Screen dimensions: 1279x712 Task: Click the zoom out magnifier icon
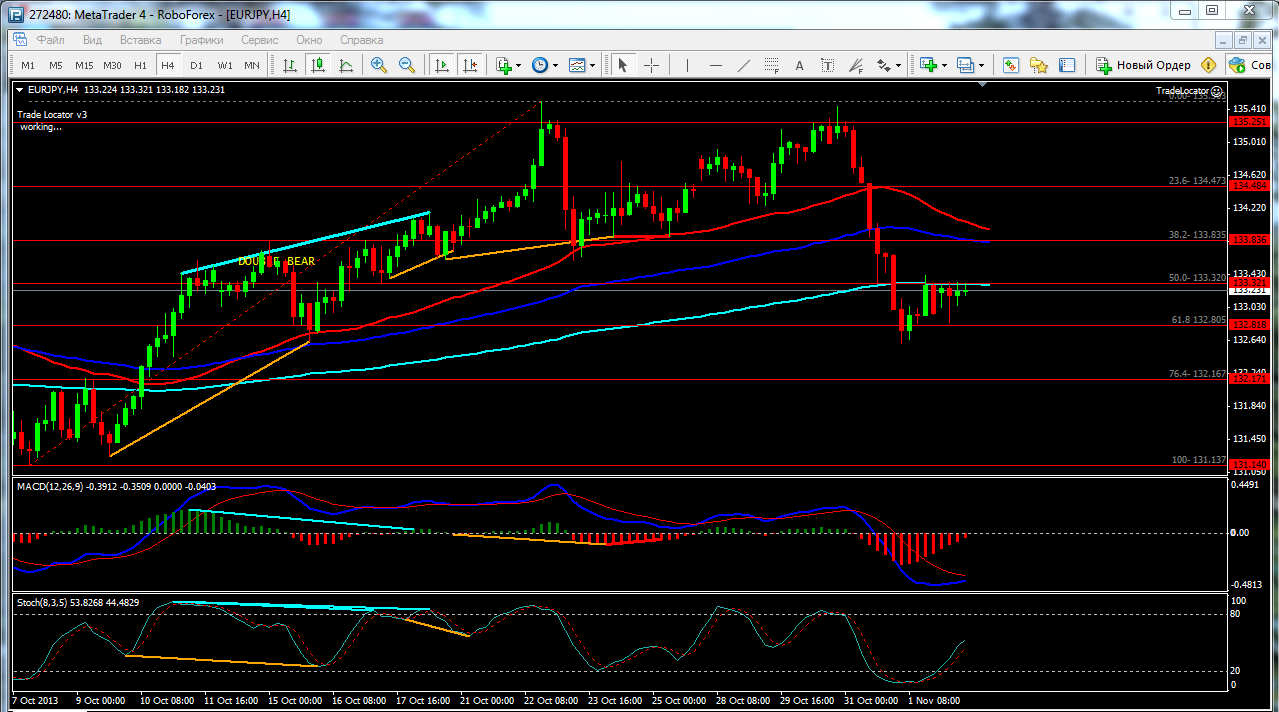(407, 65)
